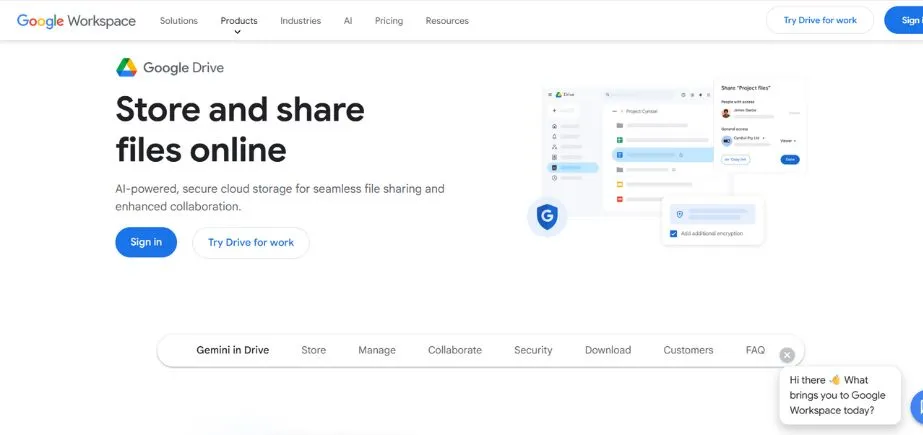Image resolution: width=923 pixels, height=435 pixels.
Task: Open the Solutions menu
Action: coord(179,21)
